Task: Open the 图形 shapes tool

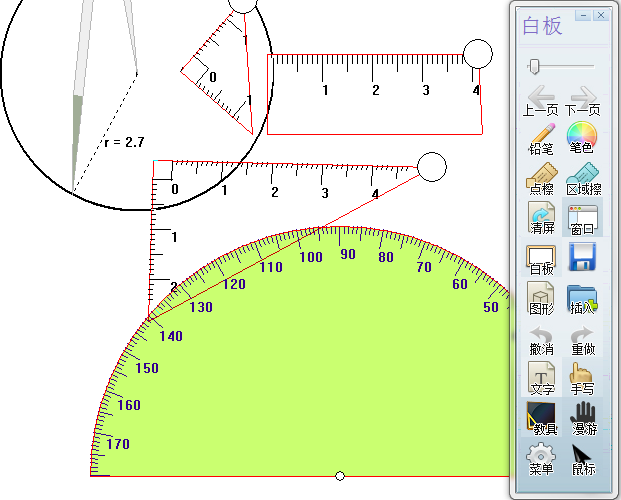Action: [x=541, y=299]
